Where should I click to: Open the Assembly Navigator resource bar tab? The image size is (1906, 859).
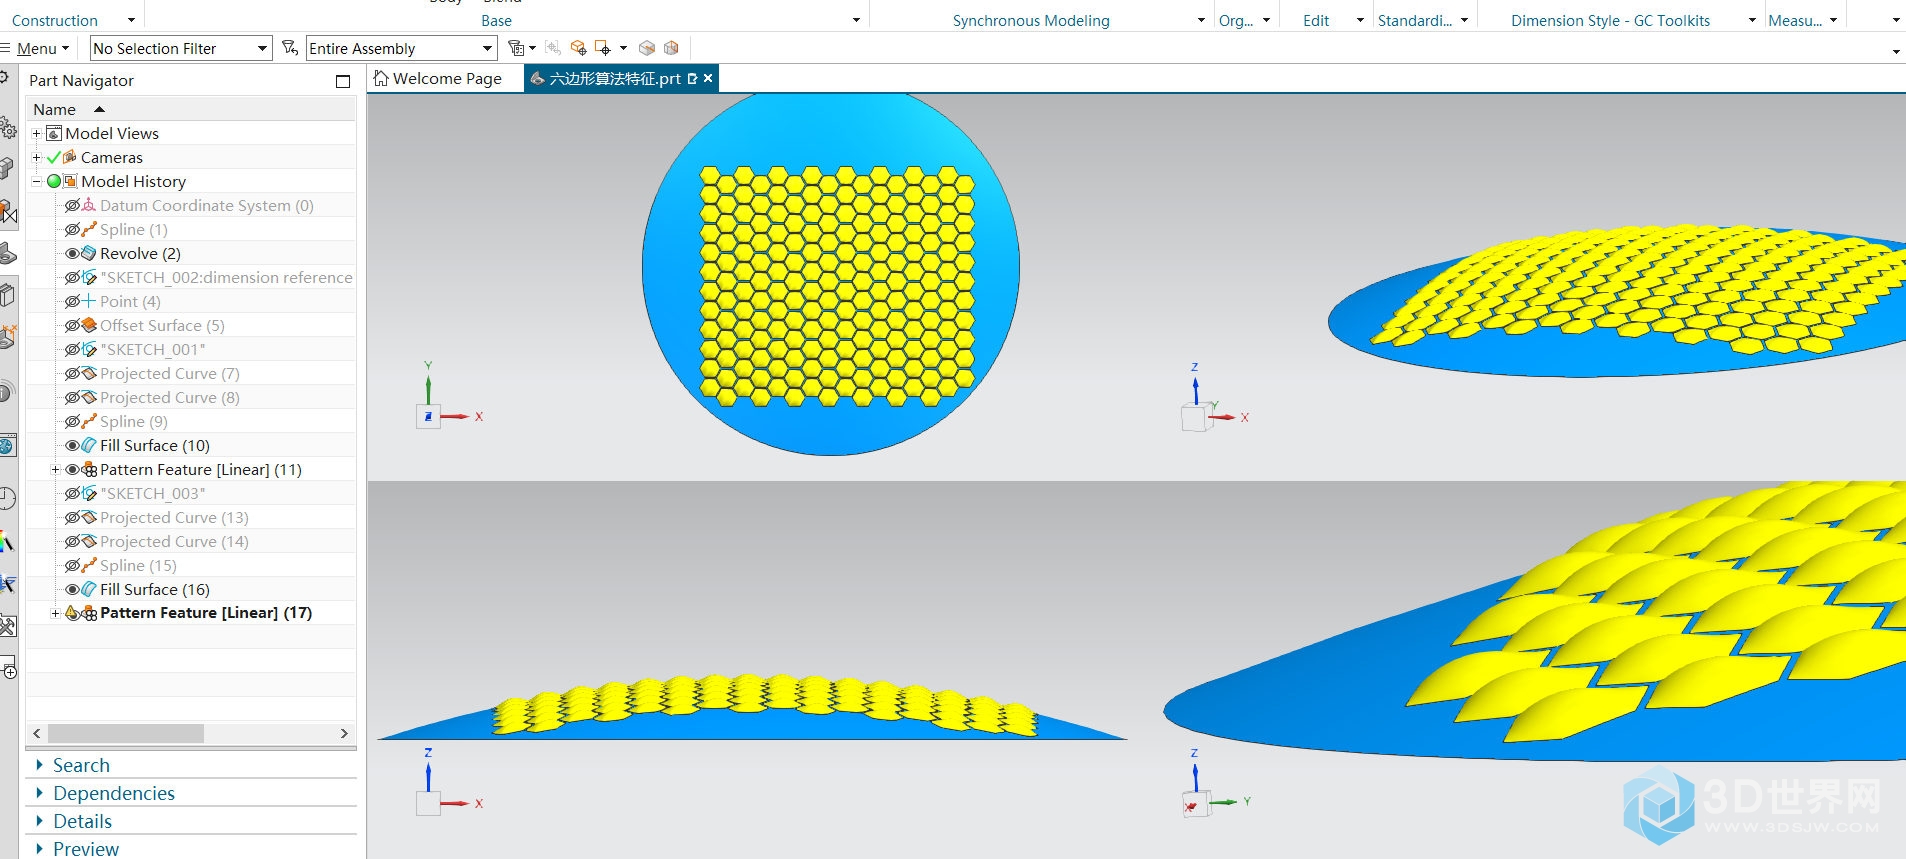coord(8,168)
